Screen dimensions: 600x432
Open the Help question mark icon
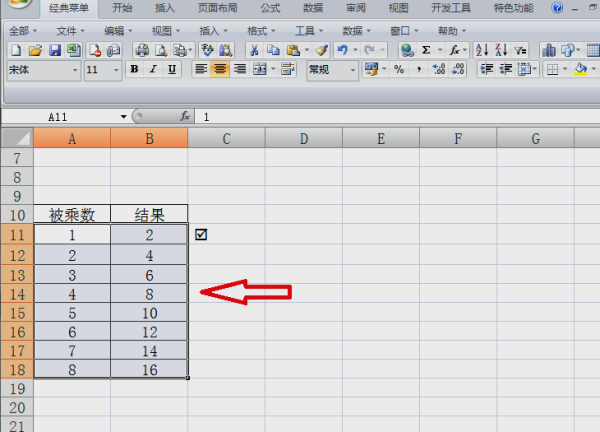(x=557, y=7)
